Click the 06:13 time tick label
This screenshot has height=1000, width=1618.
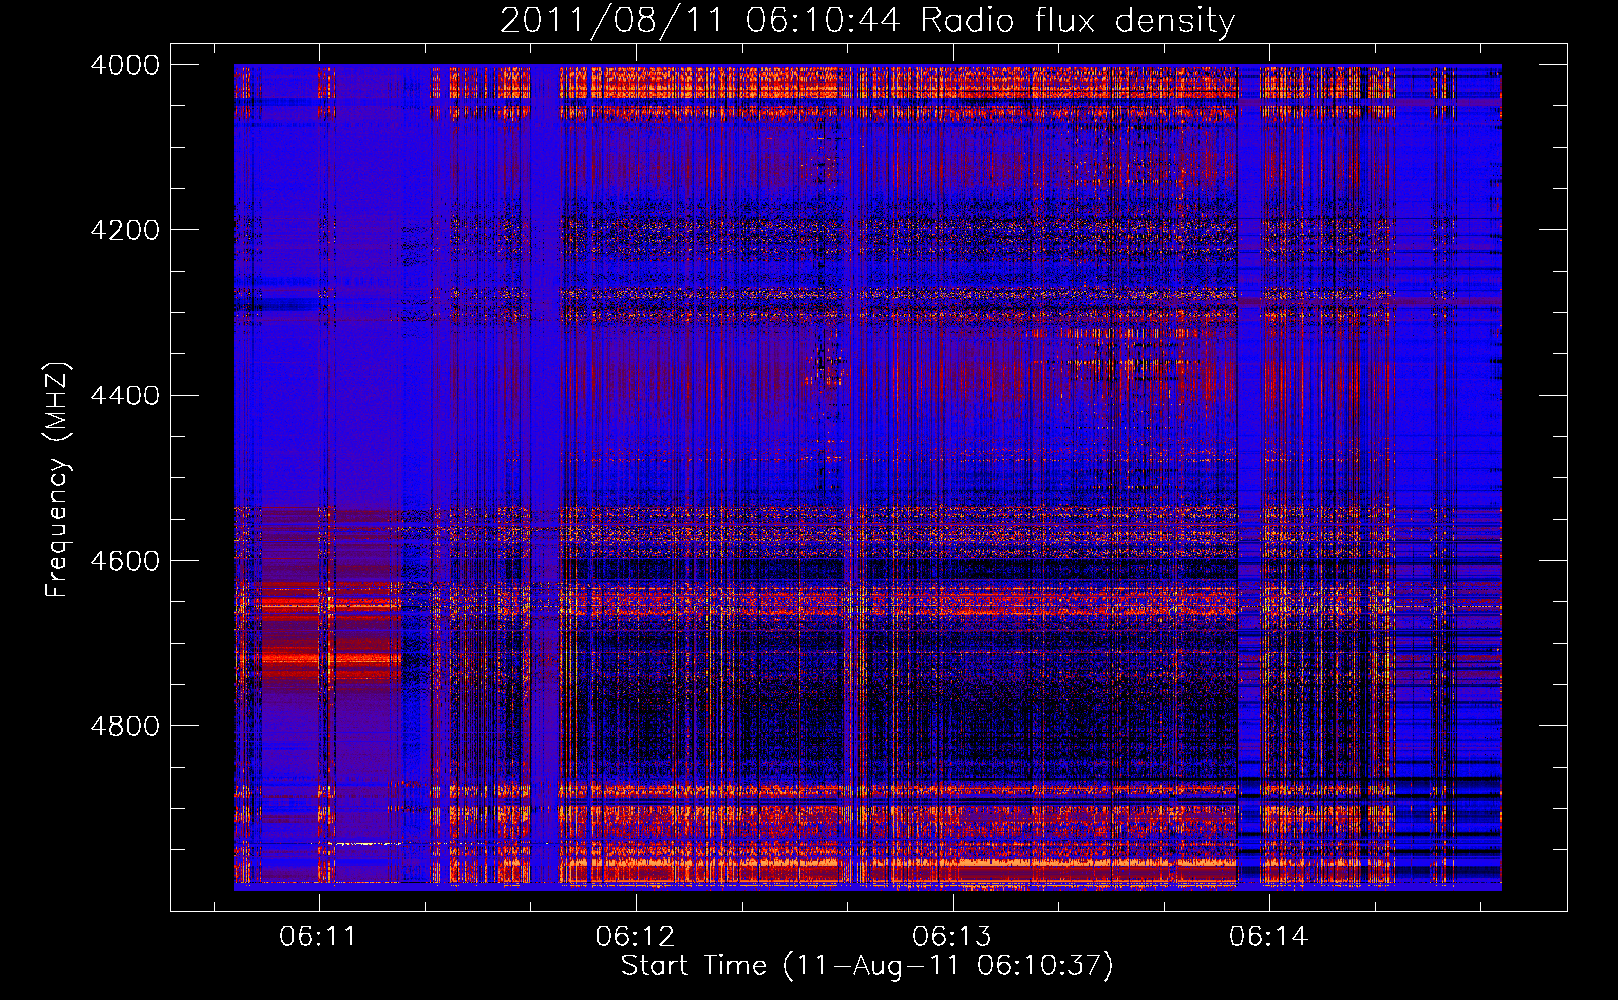point(952,937)
